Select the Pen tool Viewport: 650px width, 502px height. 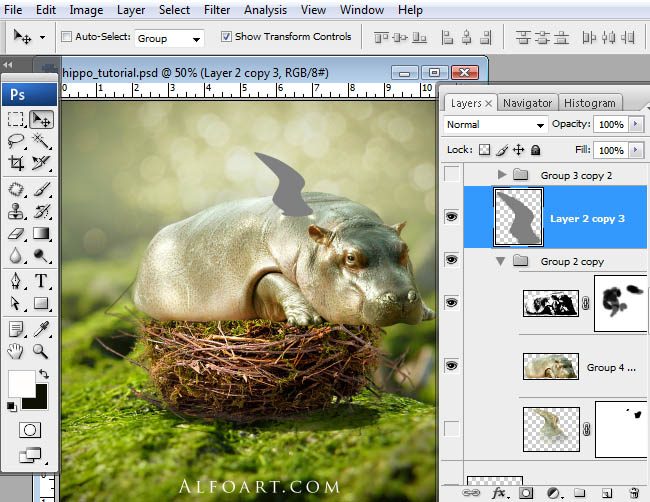[16, 281]
